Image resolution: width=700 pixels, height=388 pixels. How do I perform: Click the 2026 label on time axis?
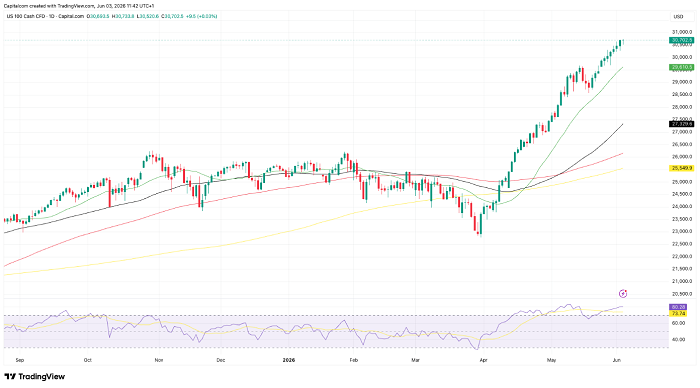click(x=289, y=360)
